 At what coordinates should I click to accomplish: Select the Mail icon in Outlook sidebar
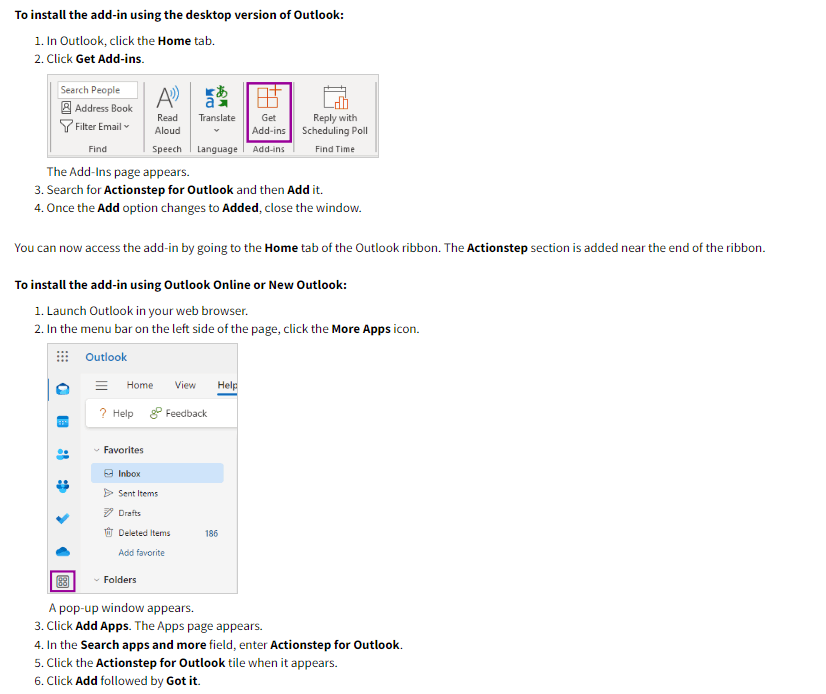[x=62, y=388]
